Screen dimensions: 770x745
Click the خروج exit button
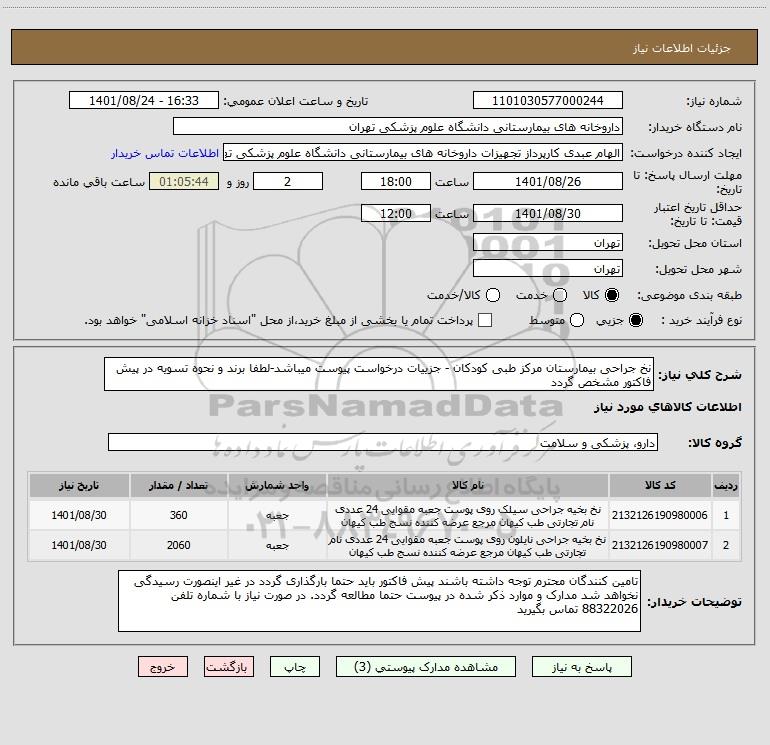[x=163, y=667]
